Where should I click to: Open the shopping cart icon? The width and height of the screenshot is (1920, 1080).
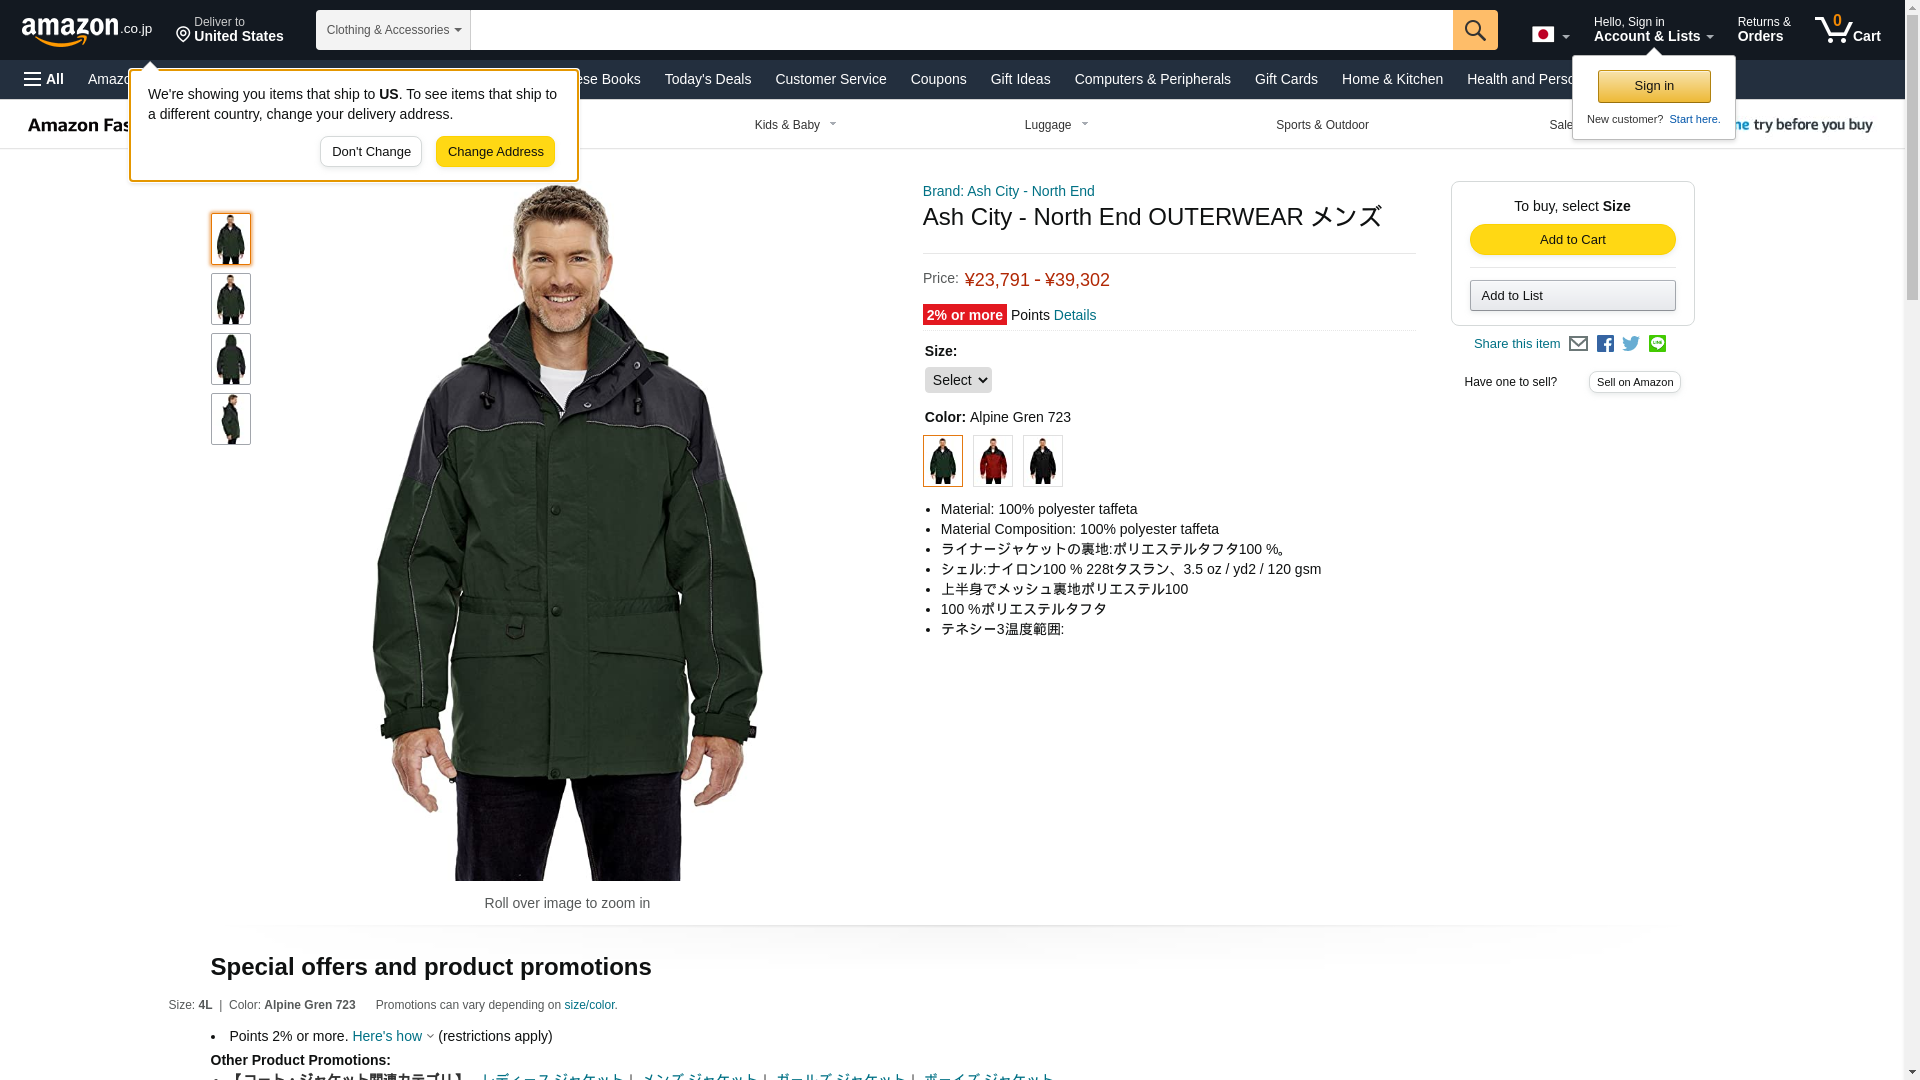(1847, 29)
